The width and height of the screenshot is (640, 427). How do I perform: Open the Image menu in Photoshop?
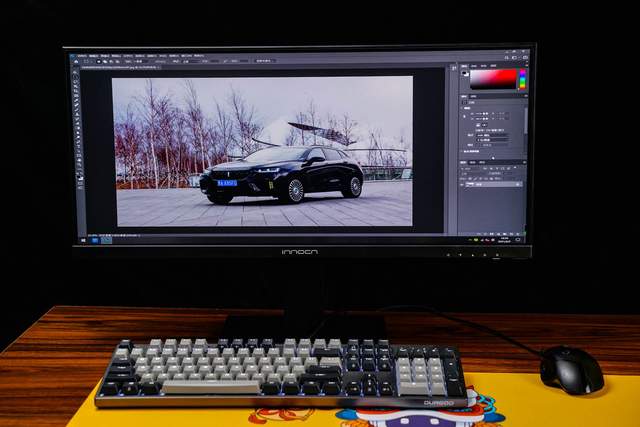point(105,56)
